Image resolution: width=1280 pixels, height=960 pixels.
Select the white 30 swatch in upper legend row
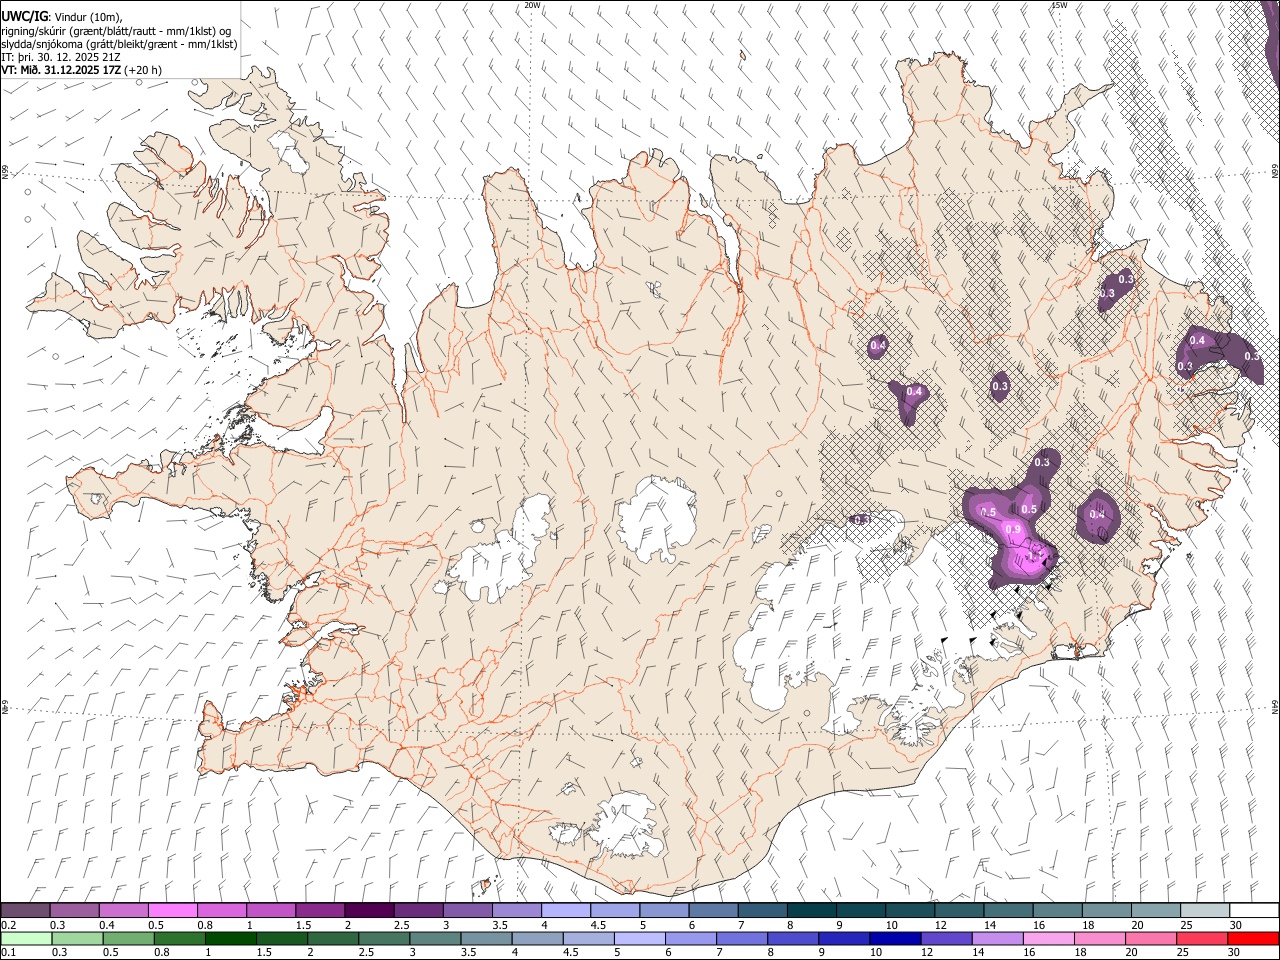click(1253, 911)
